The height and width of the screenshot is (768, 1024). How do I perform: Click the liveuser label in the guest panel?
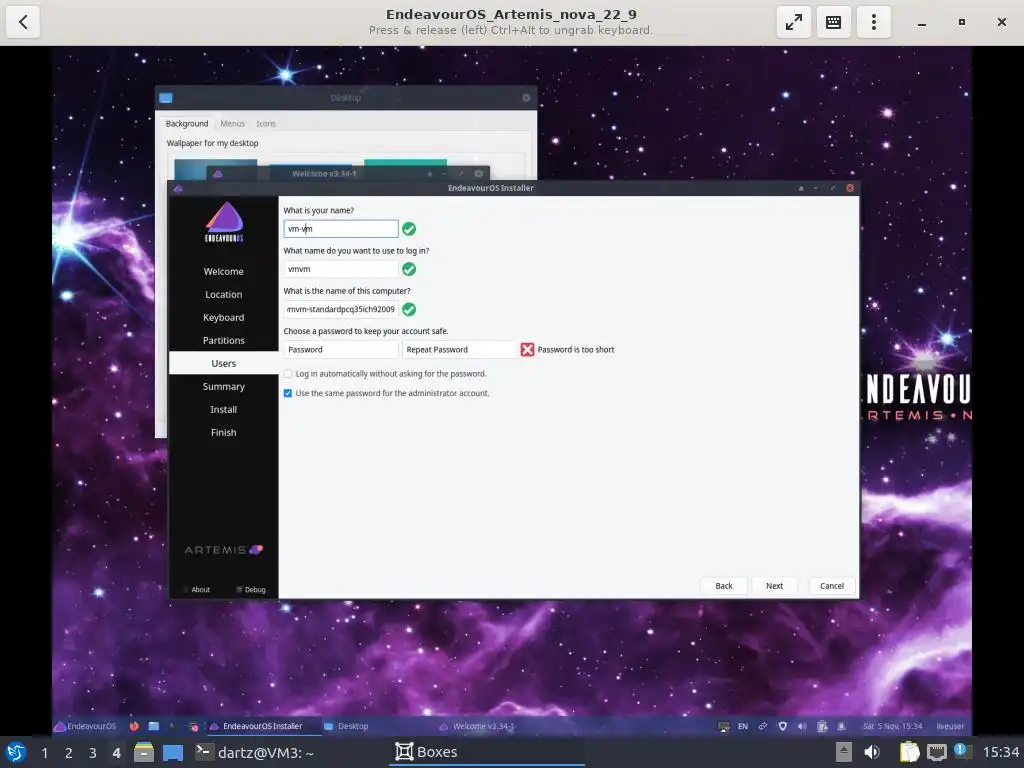click(950, 726)
